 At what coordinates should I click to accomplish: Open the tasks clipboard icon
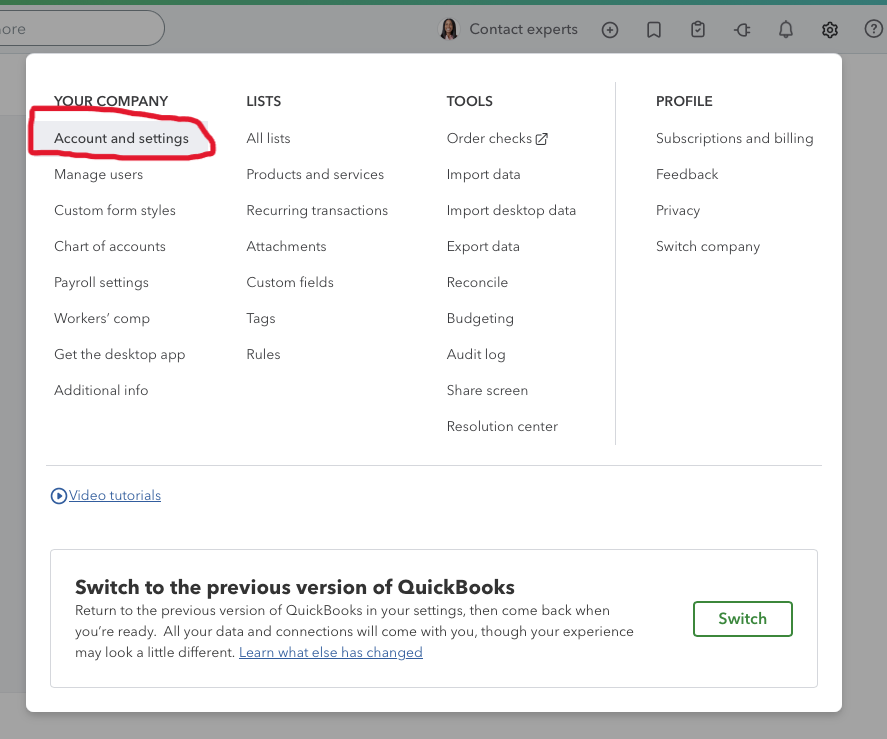698,29
